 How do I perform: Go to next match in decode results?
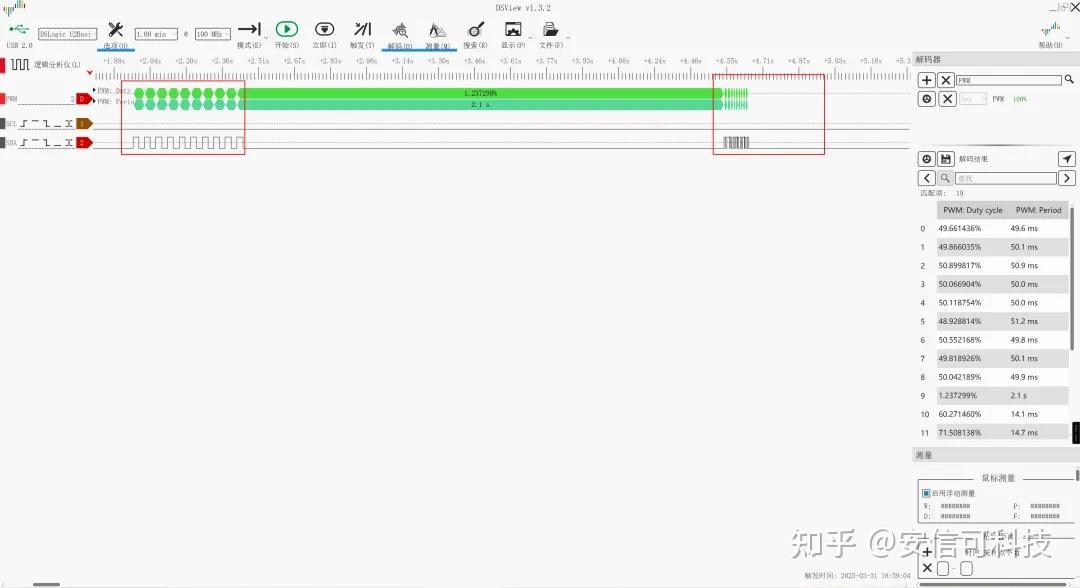1067,178
